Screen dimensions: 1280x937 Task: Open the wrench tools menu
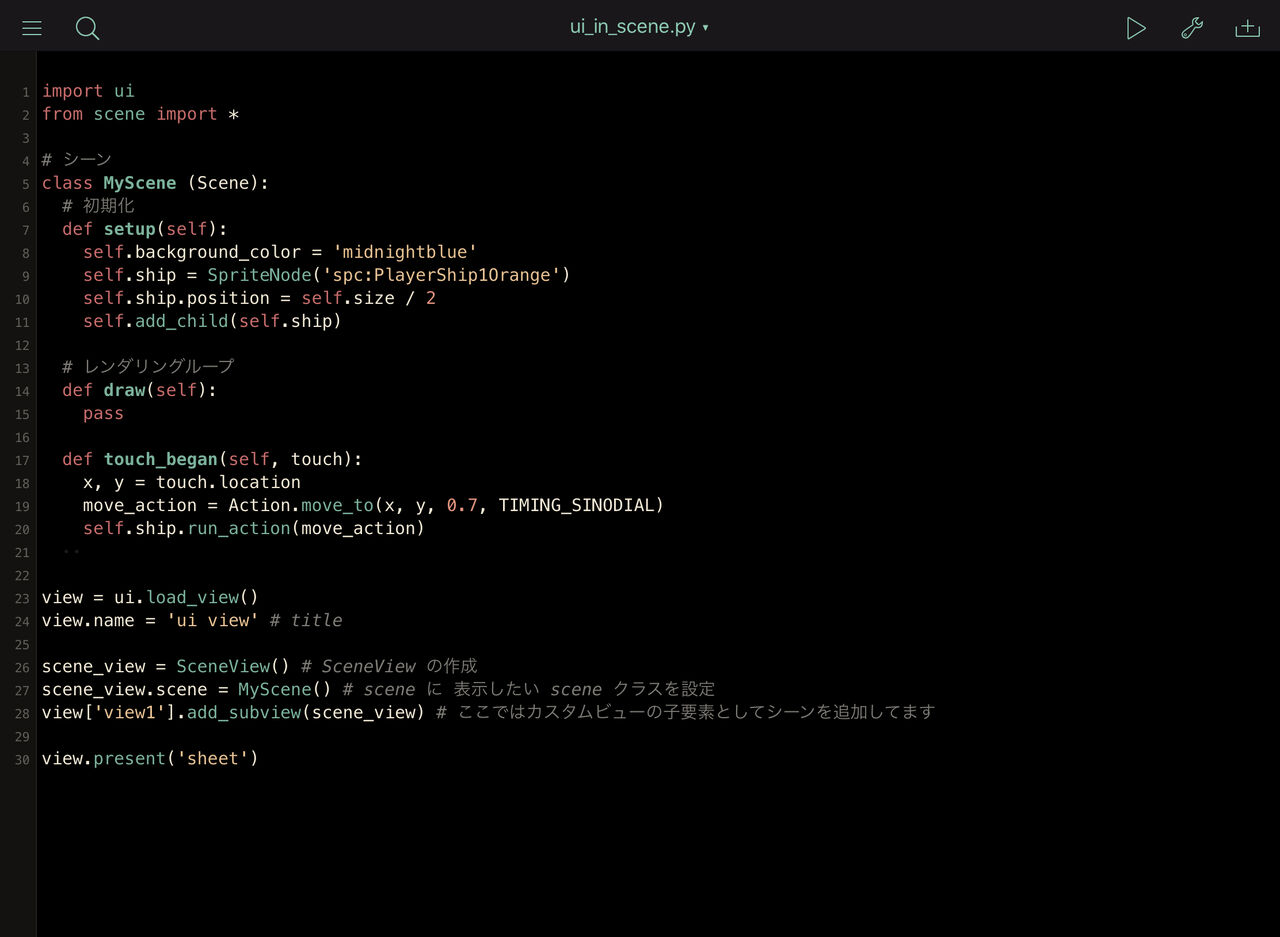point(1192,27)
